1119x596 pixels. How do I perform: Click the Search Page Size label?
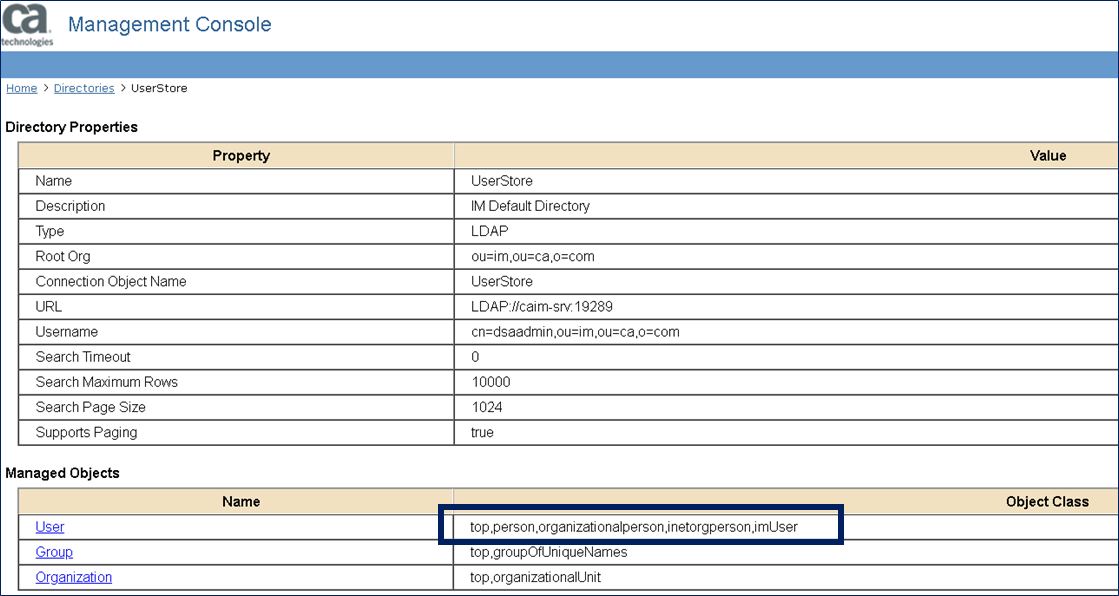click(91, 407)
